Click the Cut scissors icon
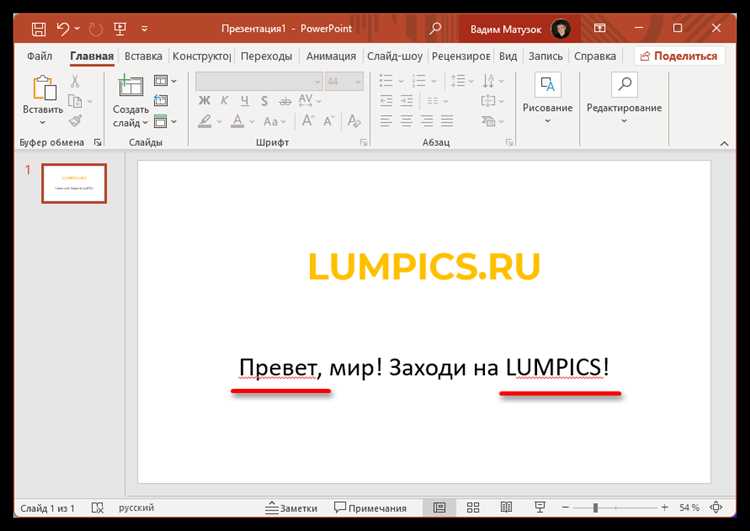Image resolution: width=750 pixels, height=531 pixels. [x=75, y=81]
